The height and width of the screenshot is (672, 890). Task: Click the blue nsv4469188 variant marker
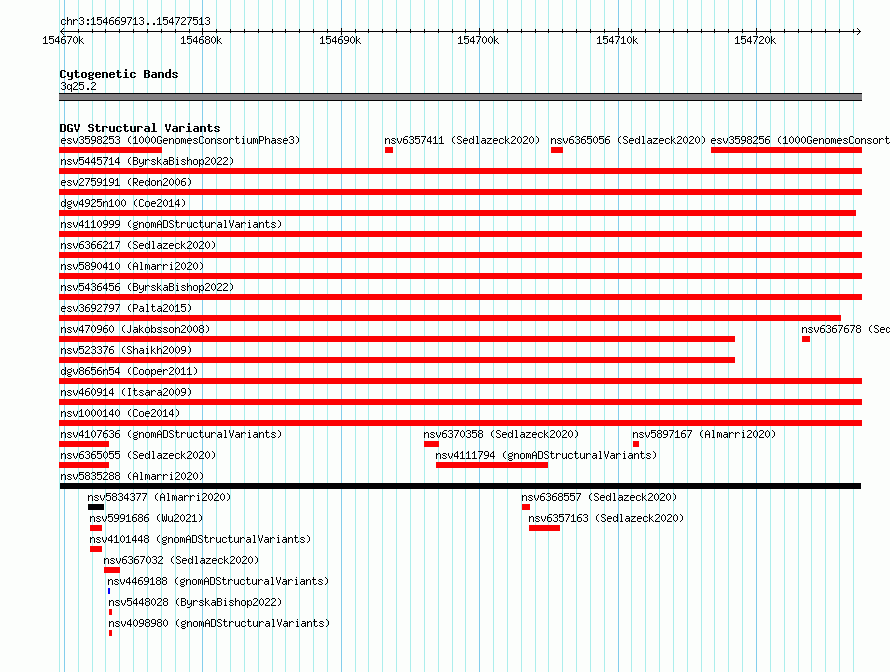(109, 591)
